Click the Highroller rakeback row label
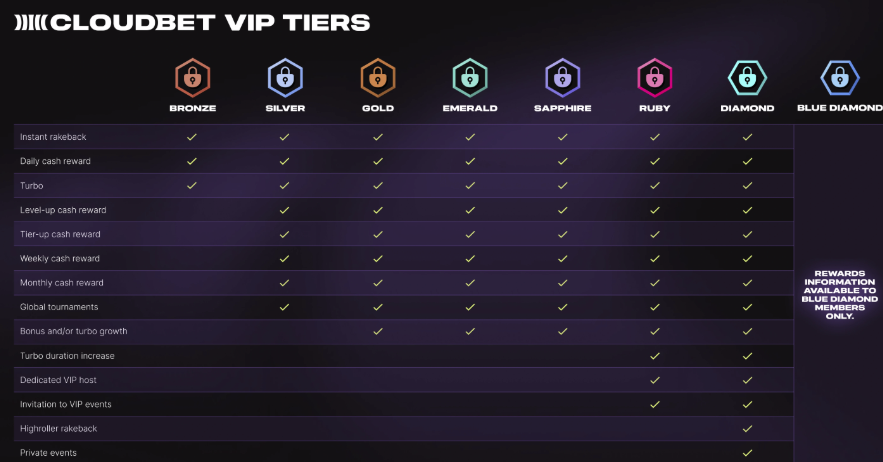The image size is (883, 462). click(x=59, y=428)
